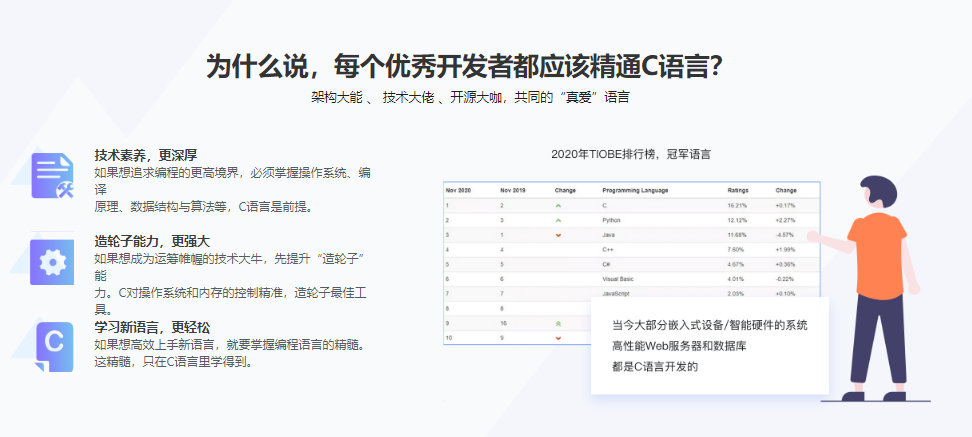972x437 pixels.
Task: Click the +0.17% change value
Action: [x=785, y=205]
